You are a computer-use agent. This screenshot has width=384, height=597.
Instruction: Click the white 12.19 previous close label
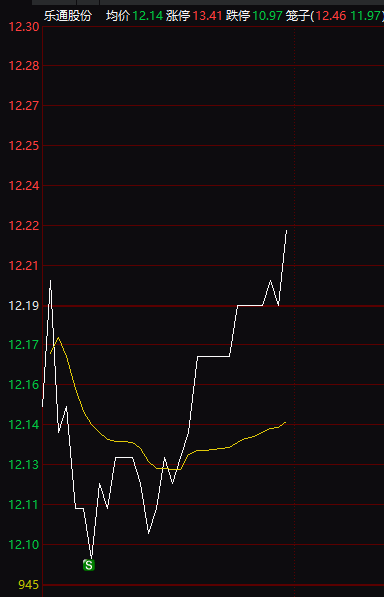[24, 305]
